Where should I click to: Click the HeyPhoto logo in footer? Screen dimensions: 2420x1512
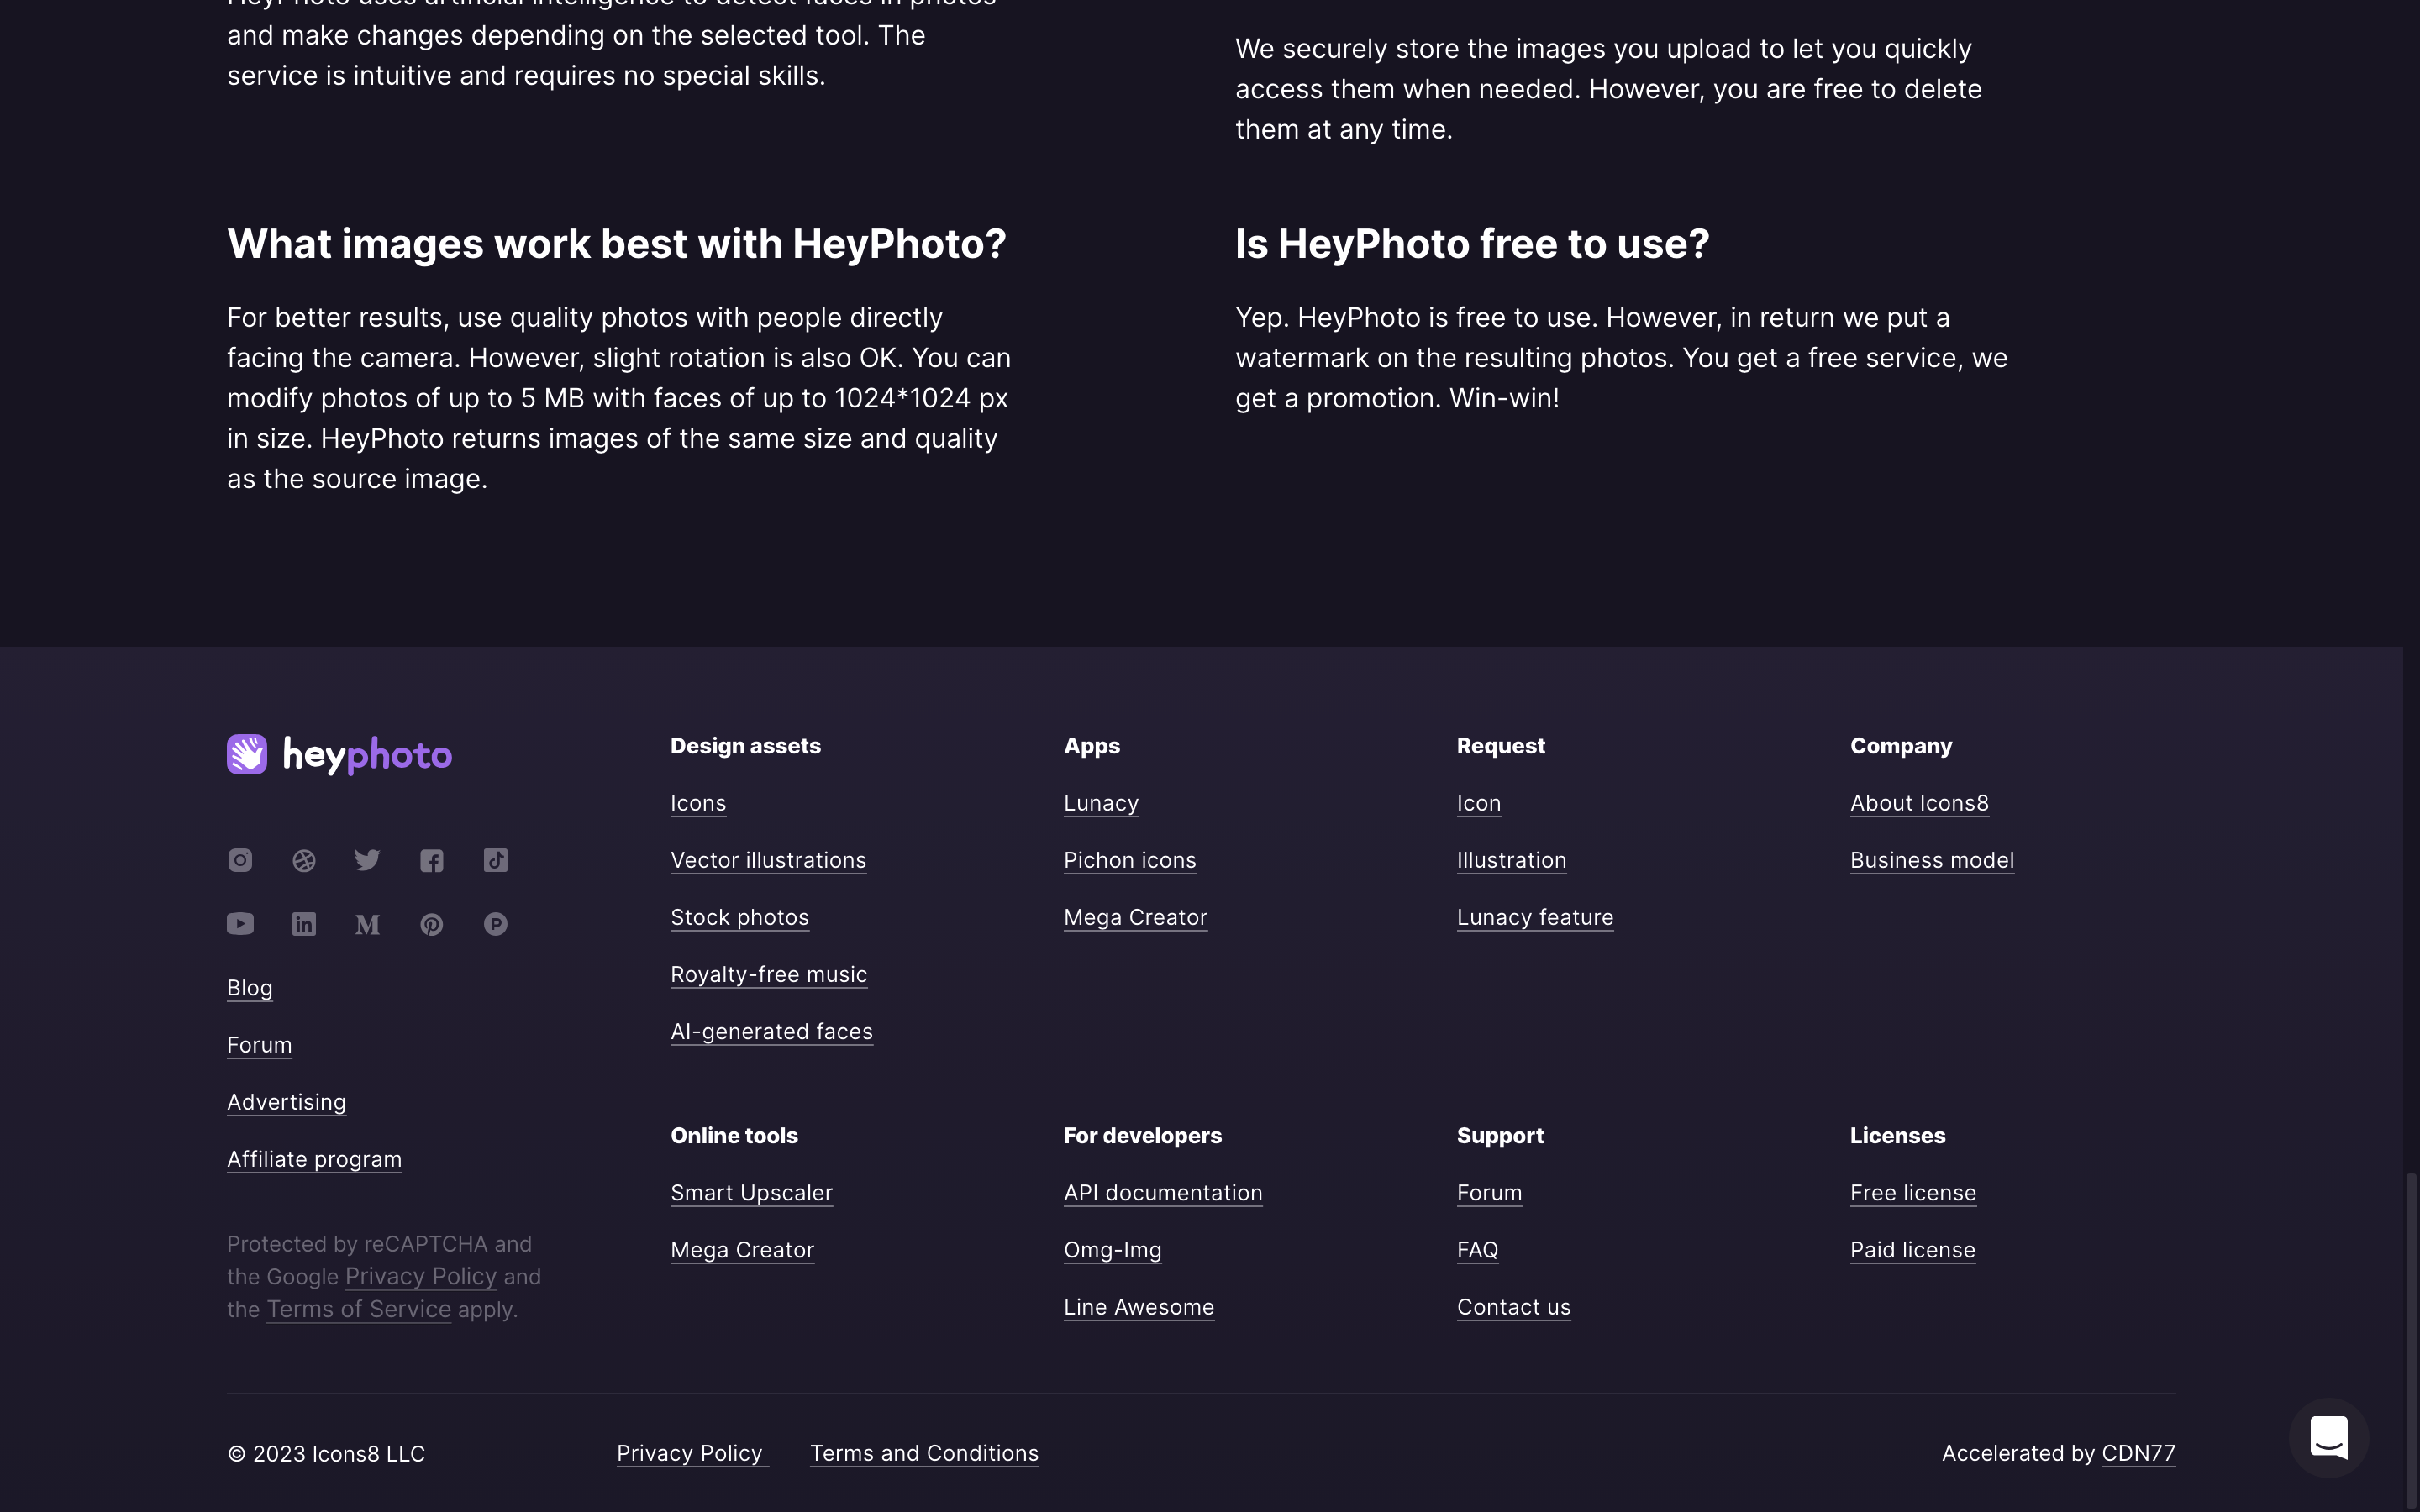[x=339, y=755]
